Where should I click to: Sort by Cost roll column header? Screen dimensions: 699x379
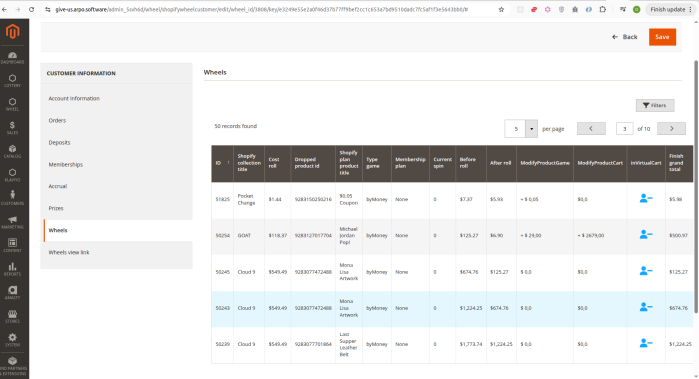point(277,163)
